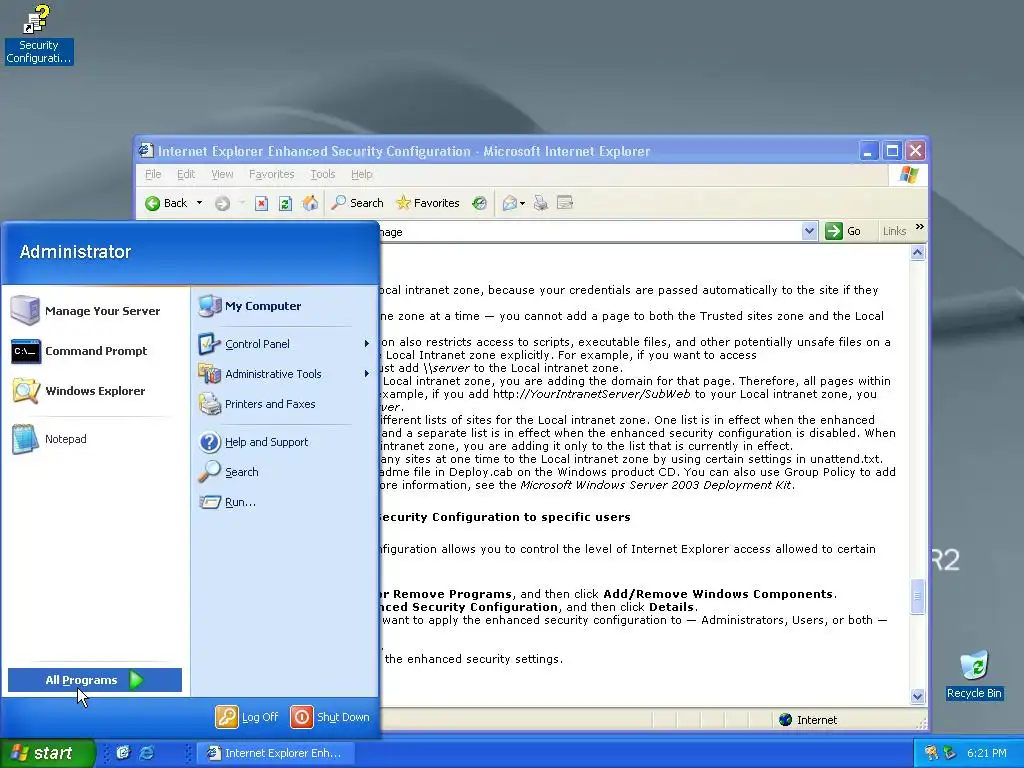
Task: Click the IE vertical scrollbar thumb
Action: (918, 596)
